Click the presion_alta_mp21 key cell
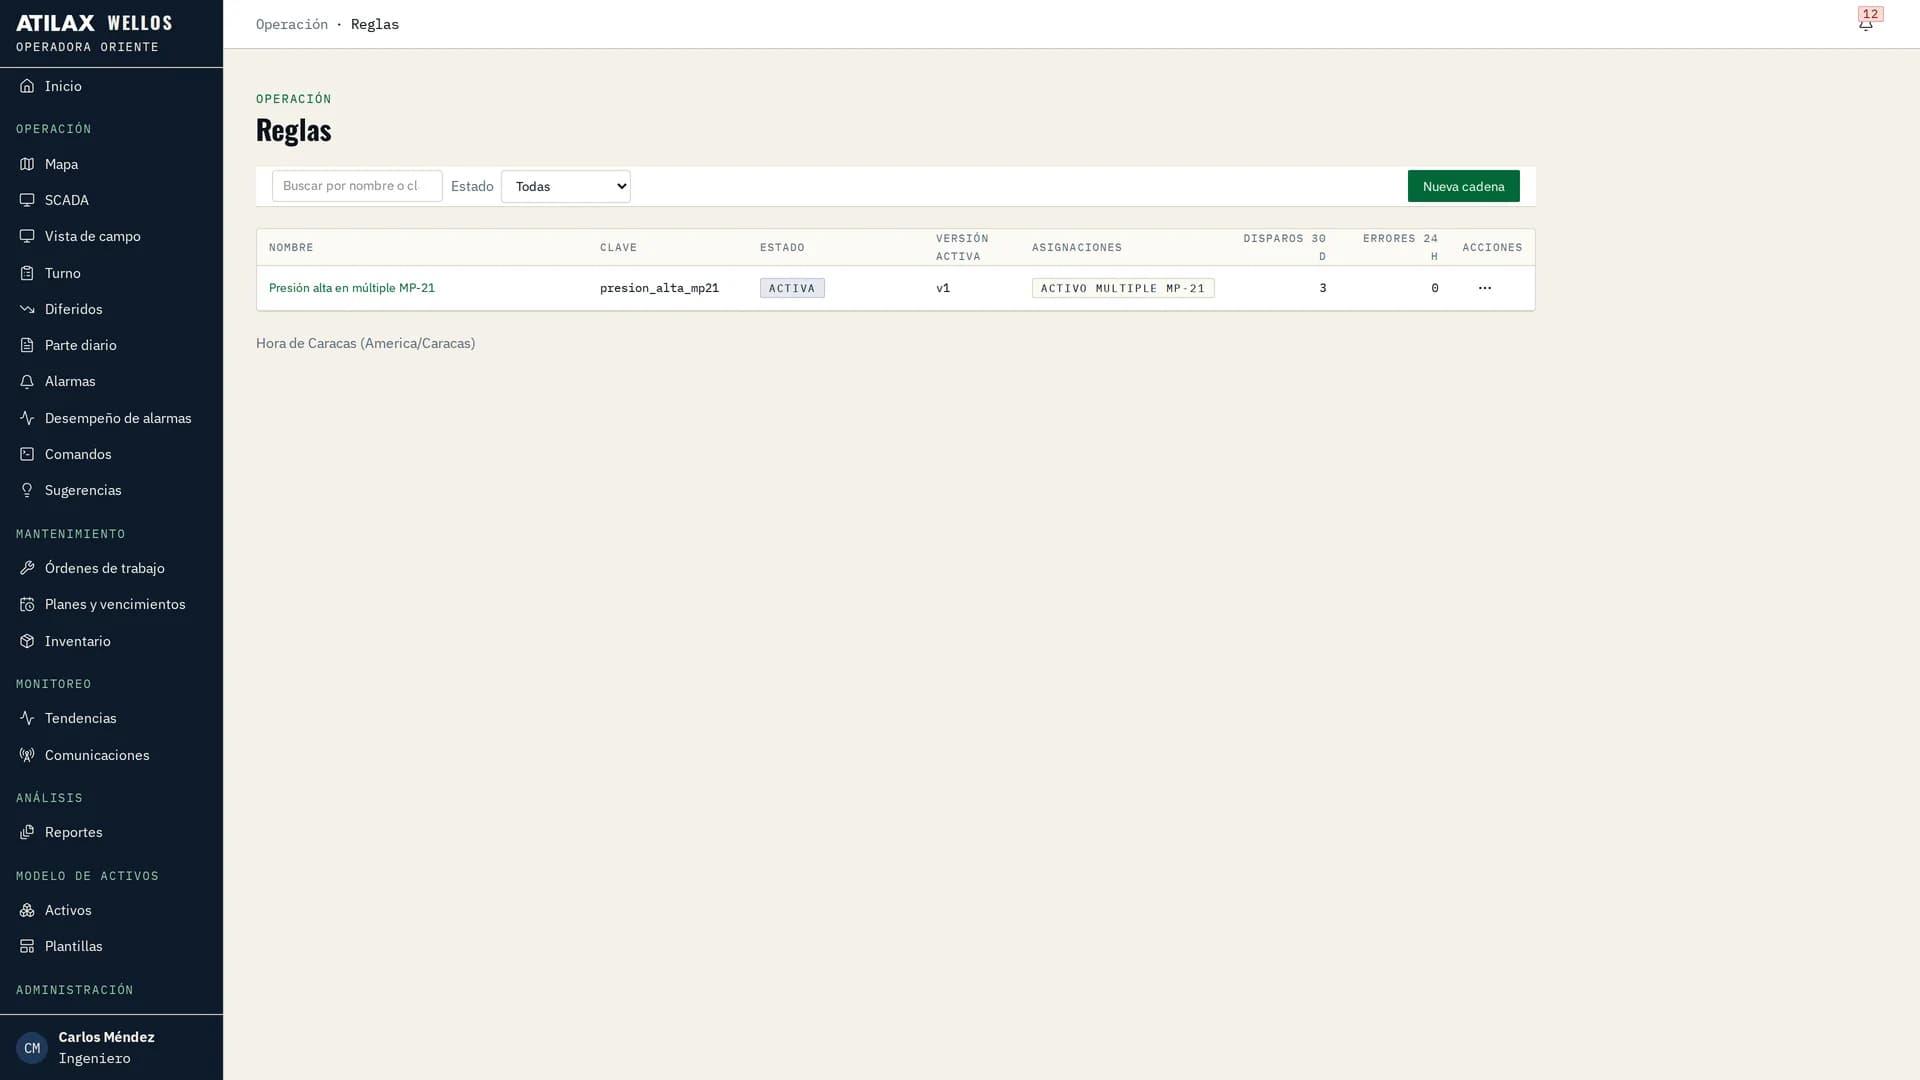The image size is (1920, 1080). (659, 288)
